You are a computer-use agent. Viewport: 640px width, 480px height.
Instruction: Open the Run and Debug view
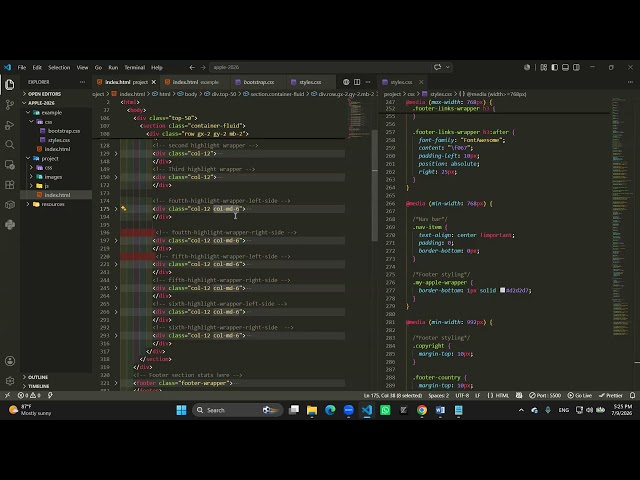10,124
